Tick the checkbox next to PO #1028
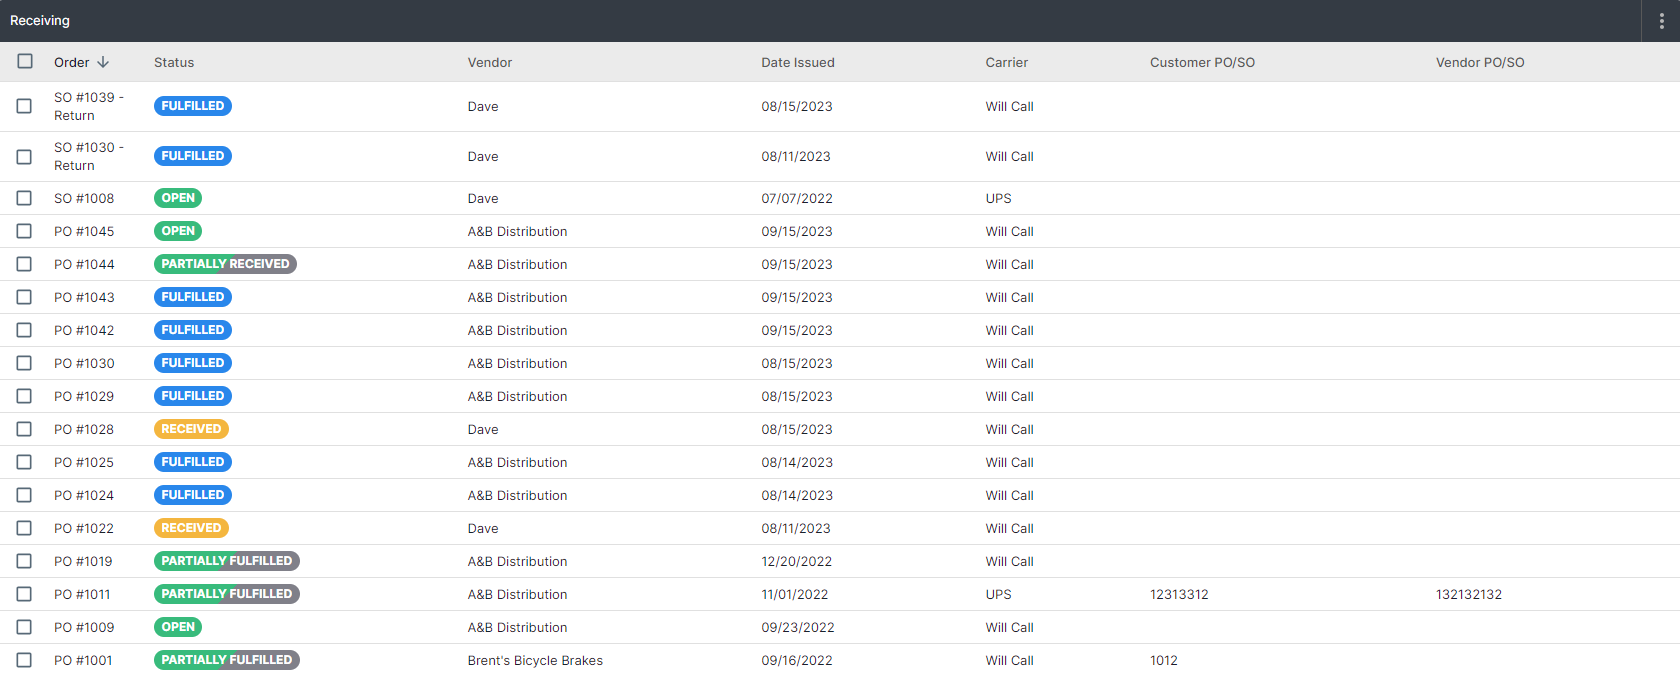The width and height of the screenshot is (1680, 676). point(25,429)
